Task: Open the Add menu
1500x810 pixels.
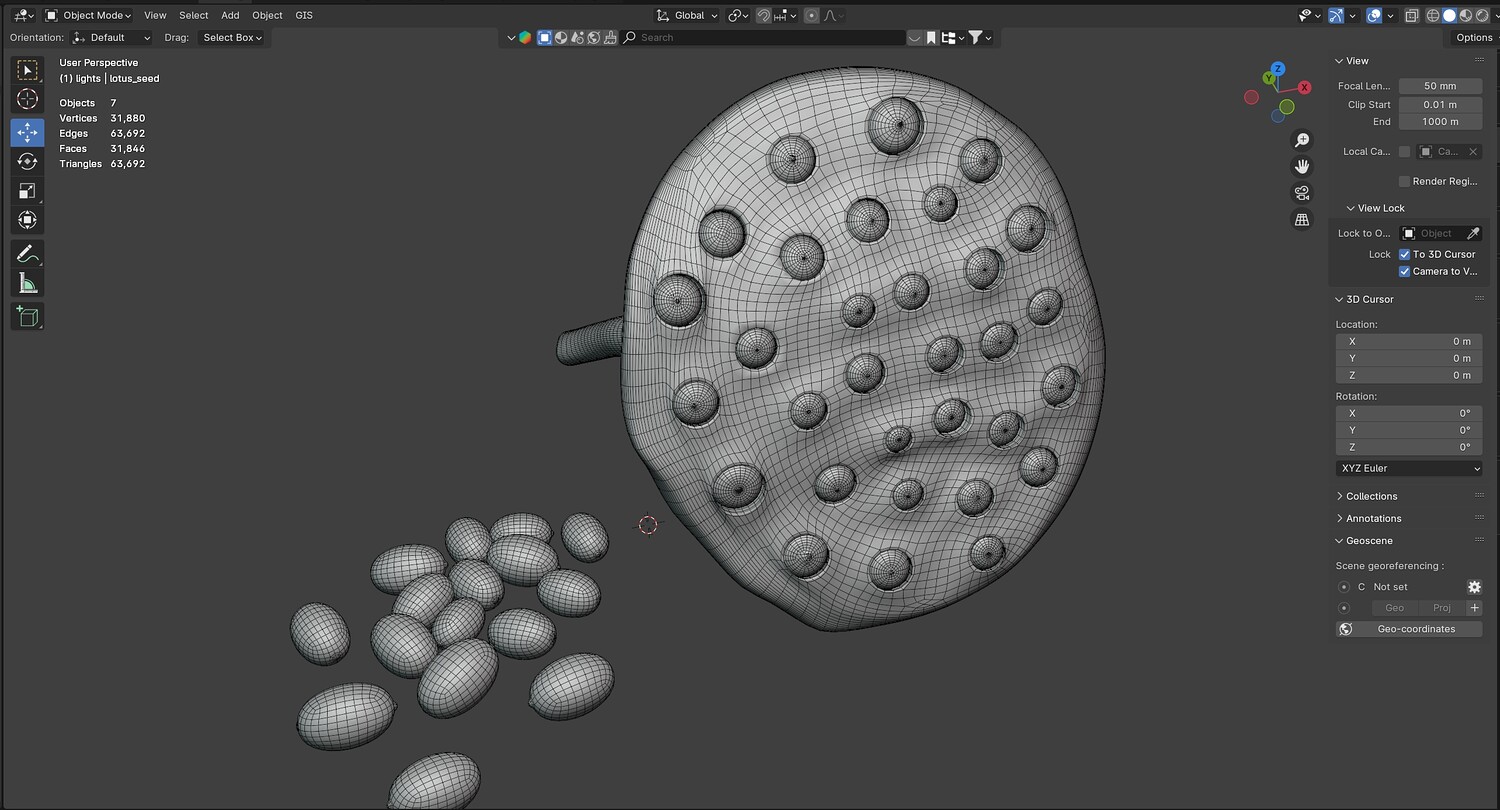Action: click(230, 15)
